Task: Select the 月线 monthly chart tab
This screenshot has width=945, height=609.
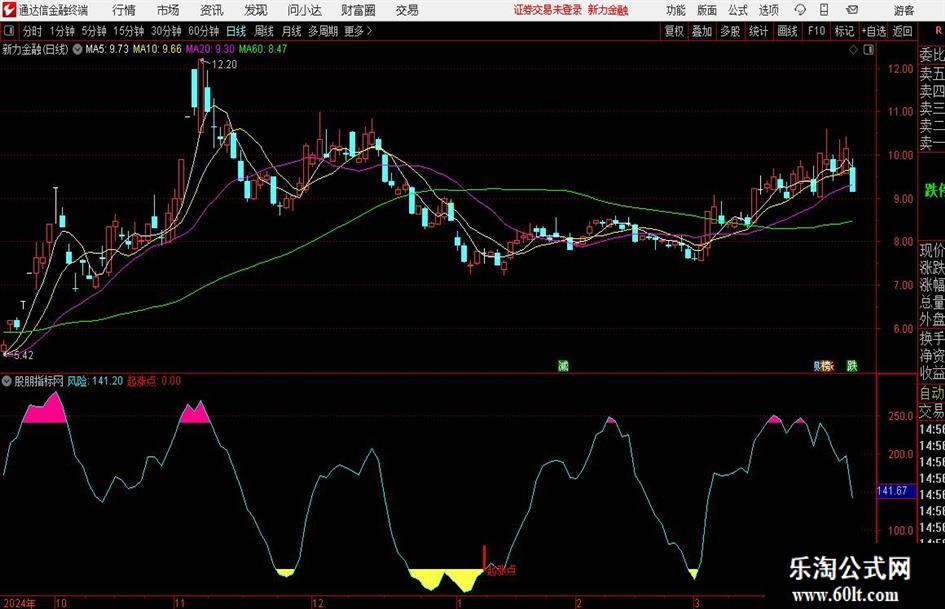Action: 292,31
